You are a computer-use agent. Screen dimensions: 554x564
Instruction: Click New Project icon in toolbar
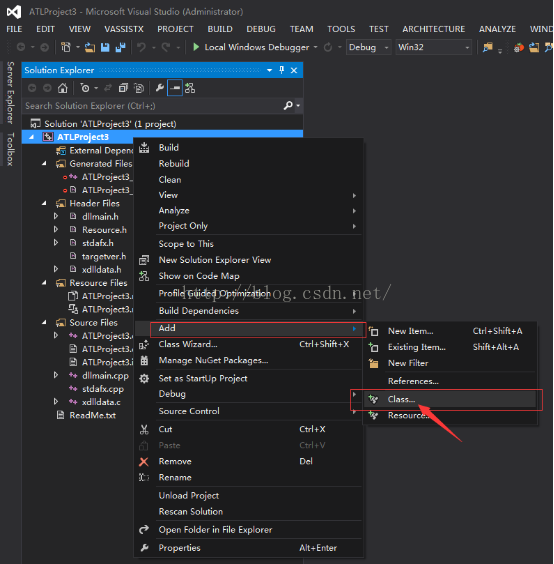pyautogui.click(x=66, y=47)
